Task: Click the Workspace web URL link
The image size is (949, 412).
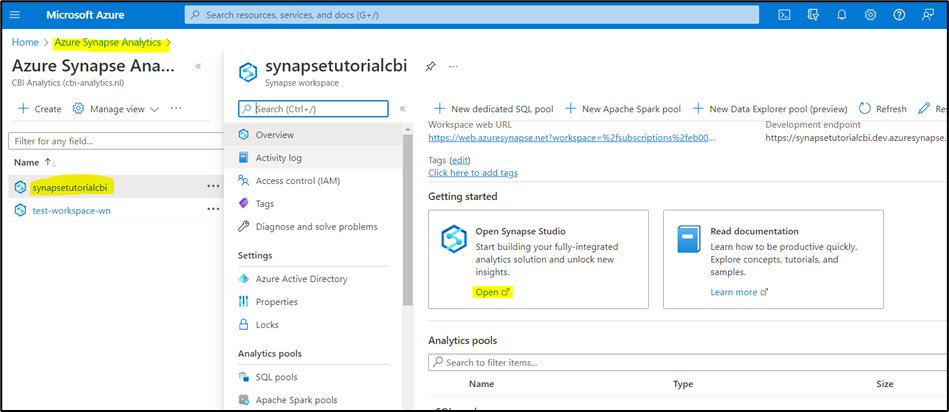Action: click(571, 137)
